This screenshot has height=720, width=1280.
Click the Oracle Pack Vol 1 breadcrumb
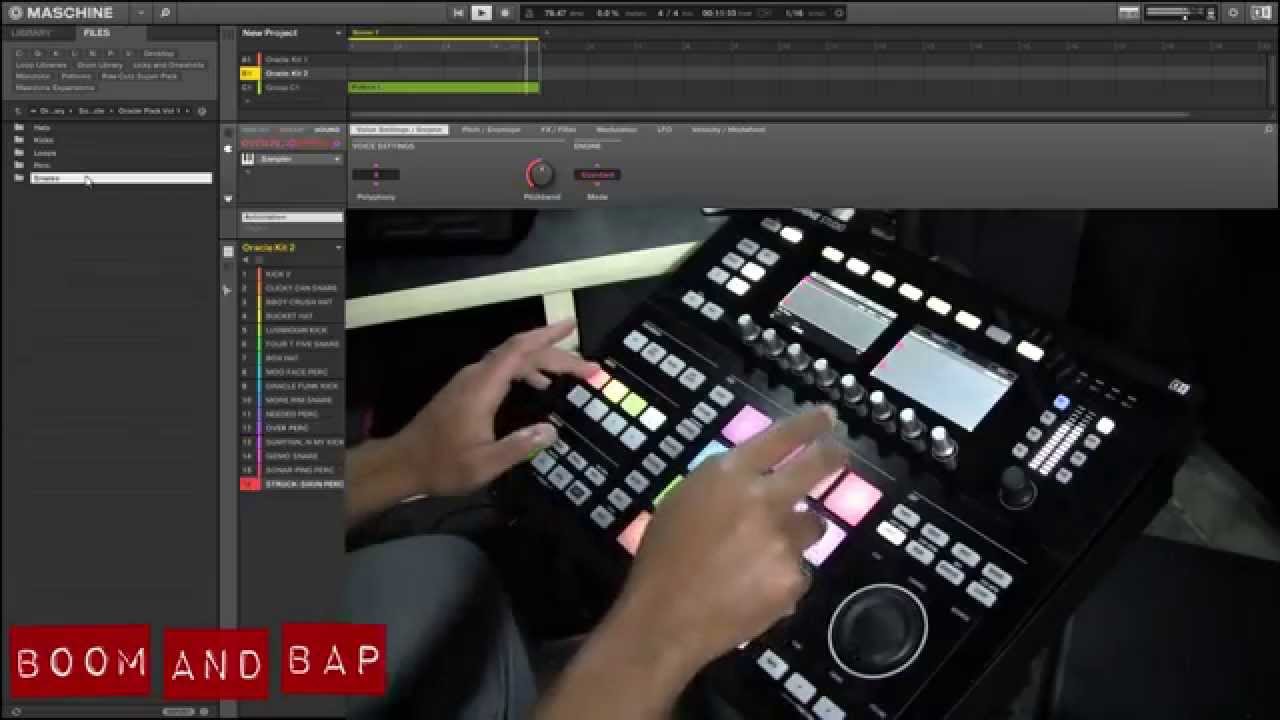[x=150, y=111]
